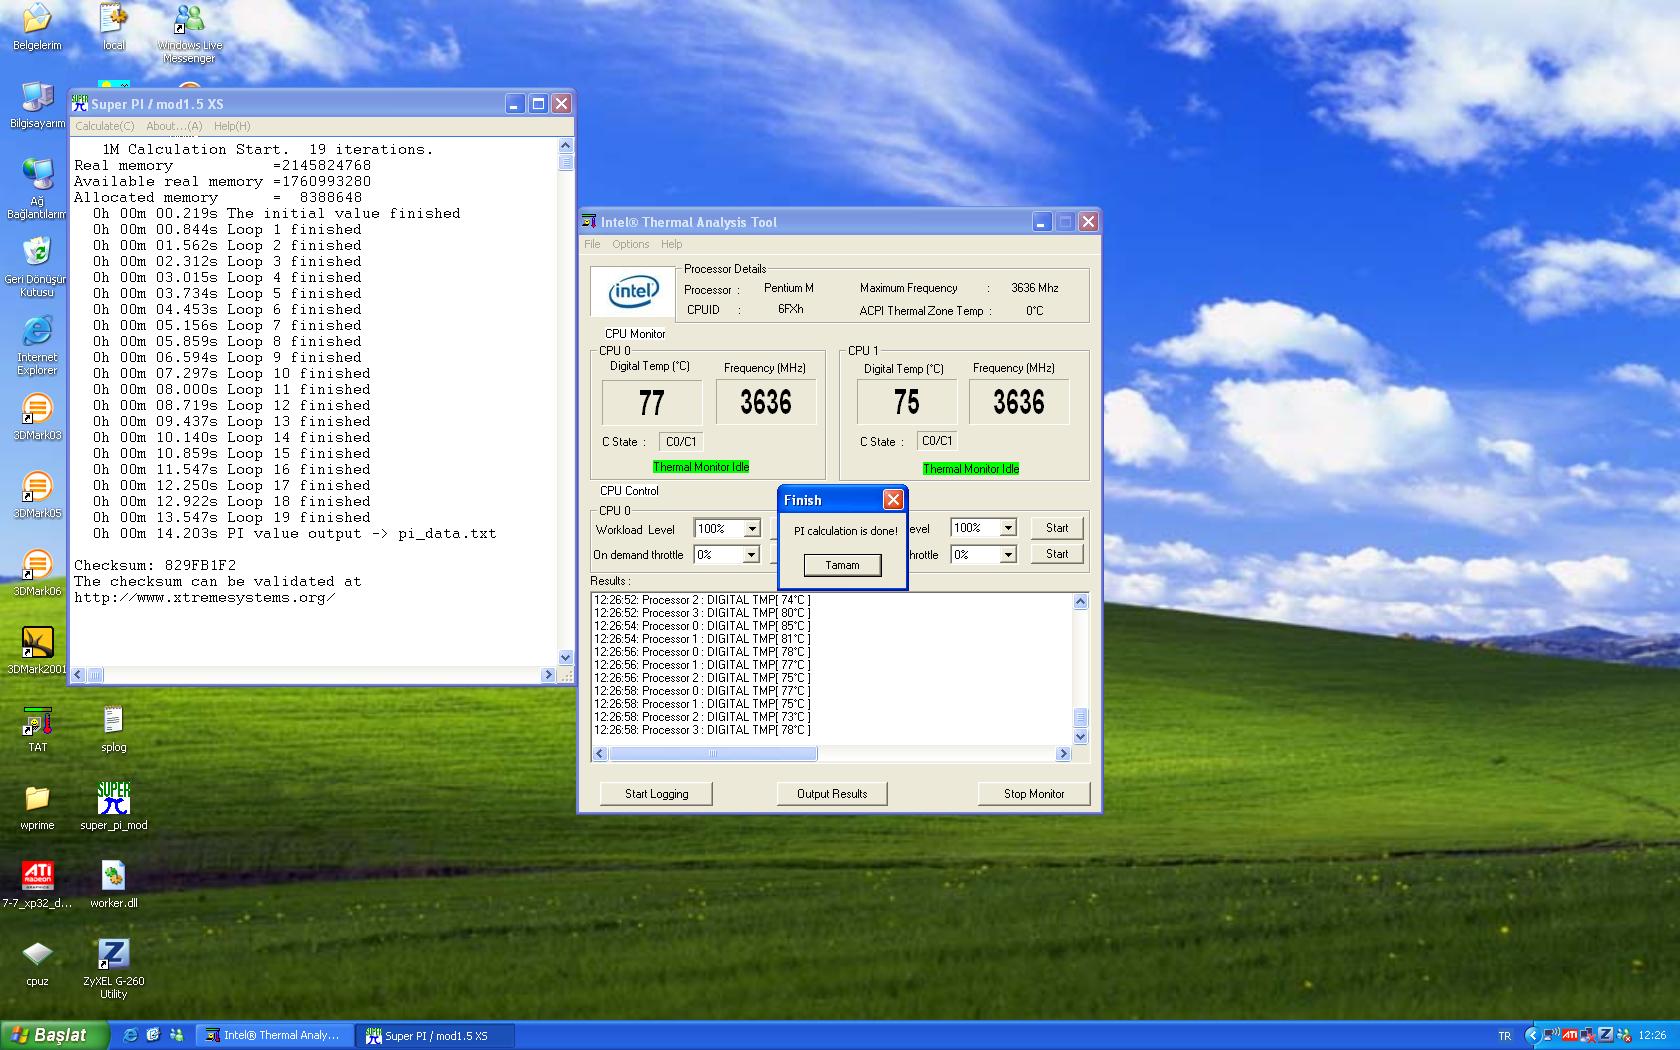The height and width of the screenshot is (1050, 1680).
Task: Launch the 3DMark2001 desktop shortcut
Action: click(37, 651)
